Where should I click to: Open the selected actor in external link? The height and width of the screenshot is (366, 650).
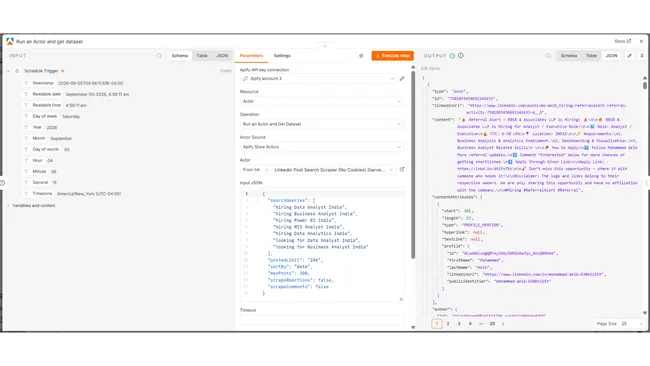pos(402,169)
